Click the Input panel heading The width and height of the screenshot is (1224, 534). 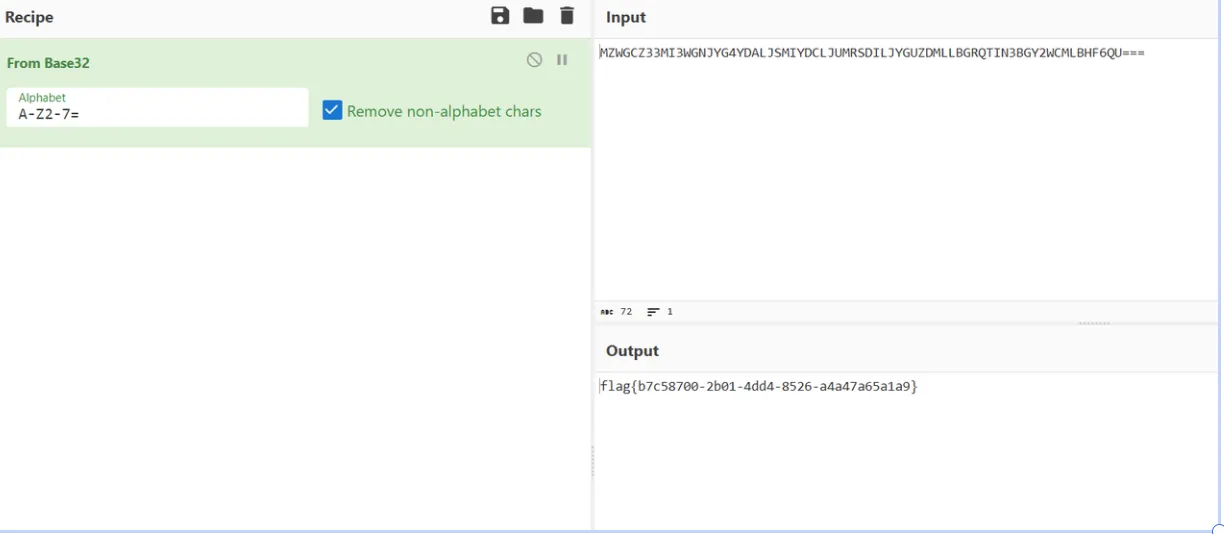coord(626,17)
